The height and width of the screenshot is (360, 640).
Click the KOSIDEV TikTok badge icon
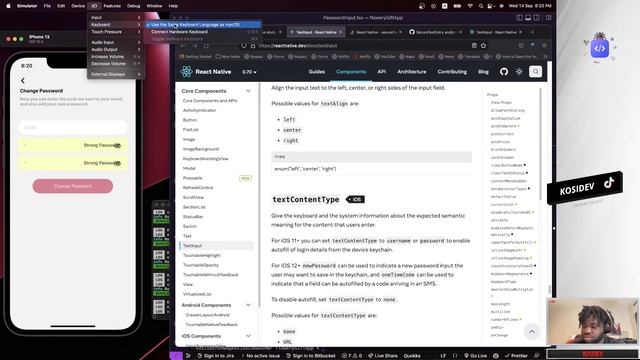pos(609,183)
